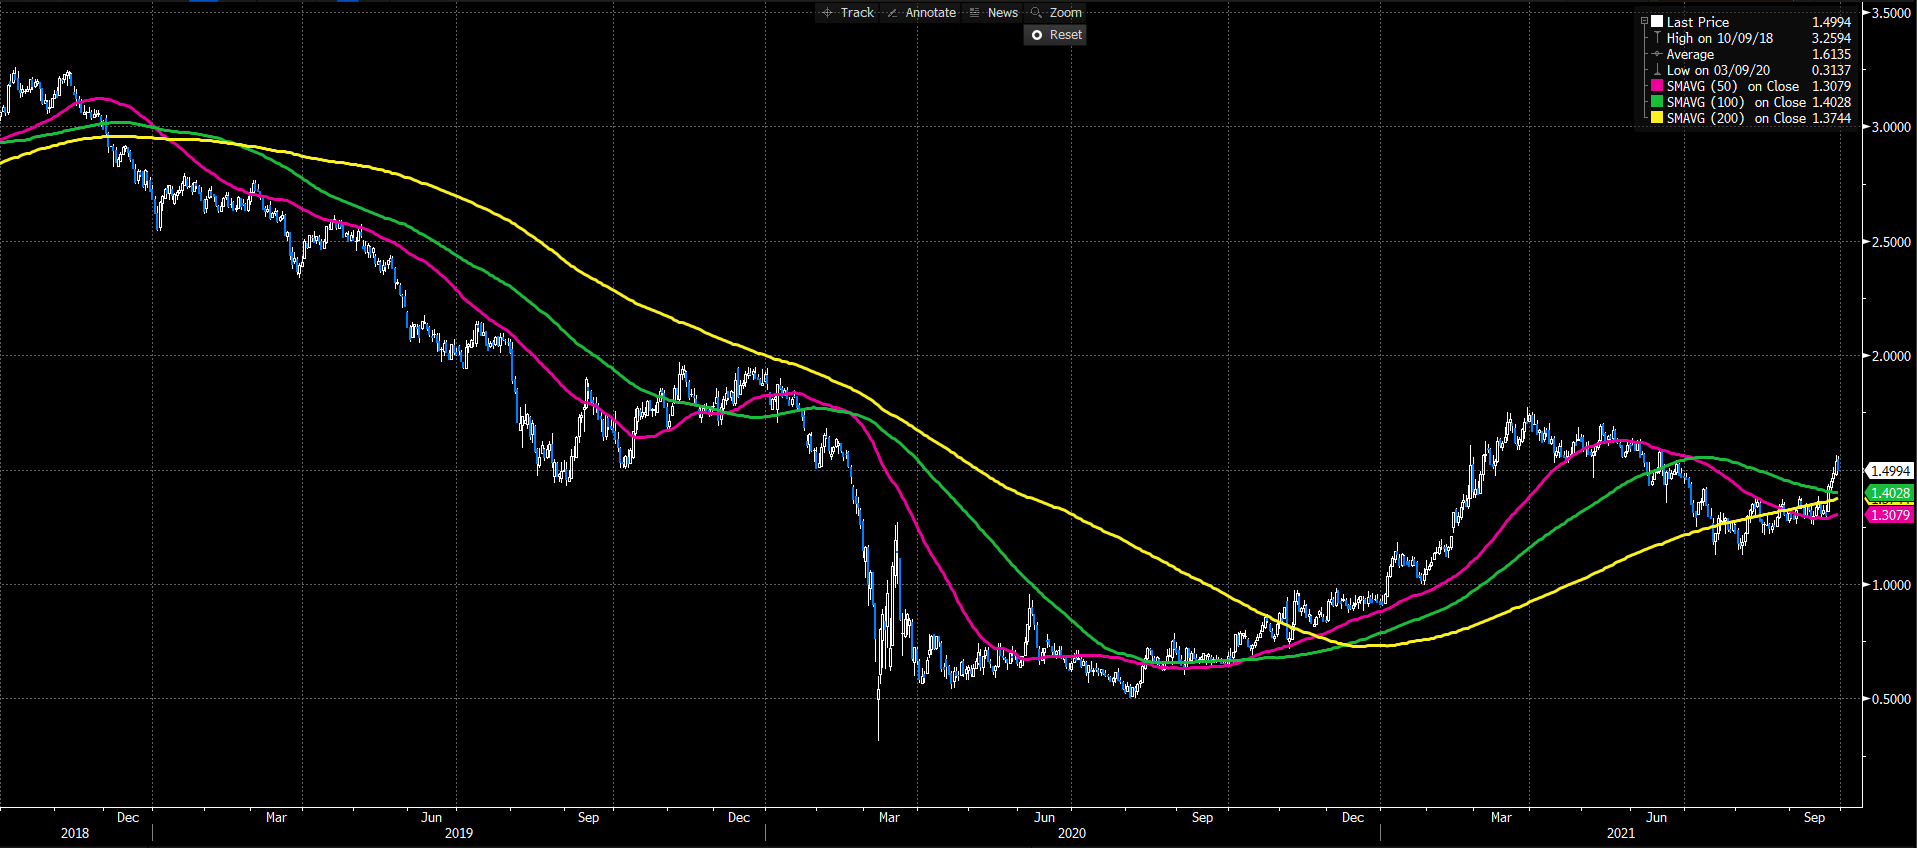Click the Average marker icon in legend

tap(1657, 54)
